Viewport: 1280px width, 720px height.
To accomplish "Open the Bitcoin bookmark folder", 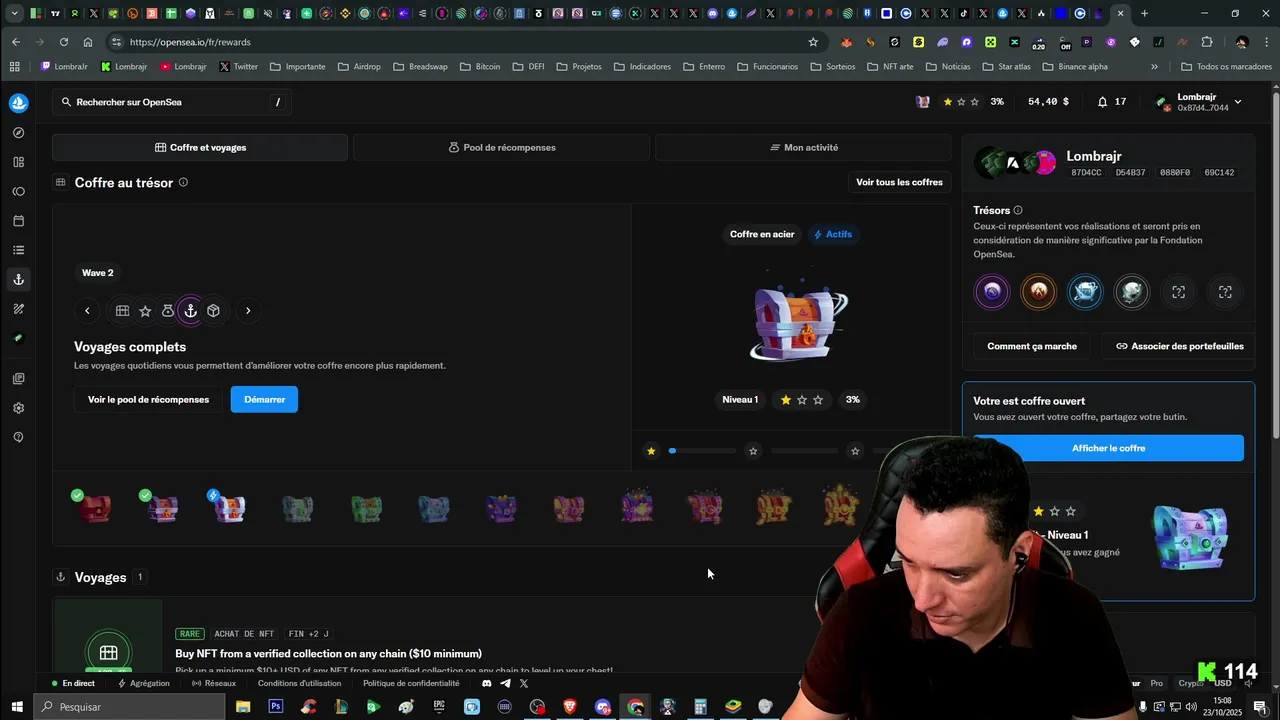I will point(480,67).
